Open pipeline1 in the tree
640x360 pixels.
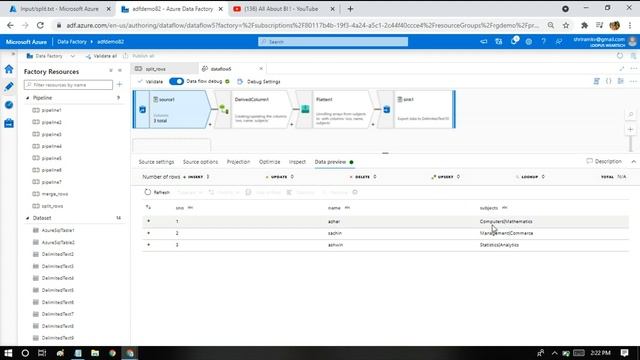coord(51,110)
